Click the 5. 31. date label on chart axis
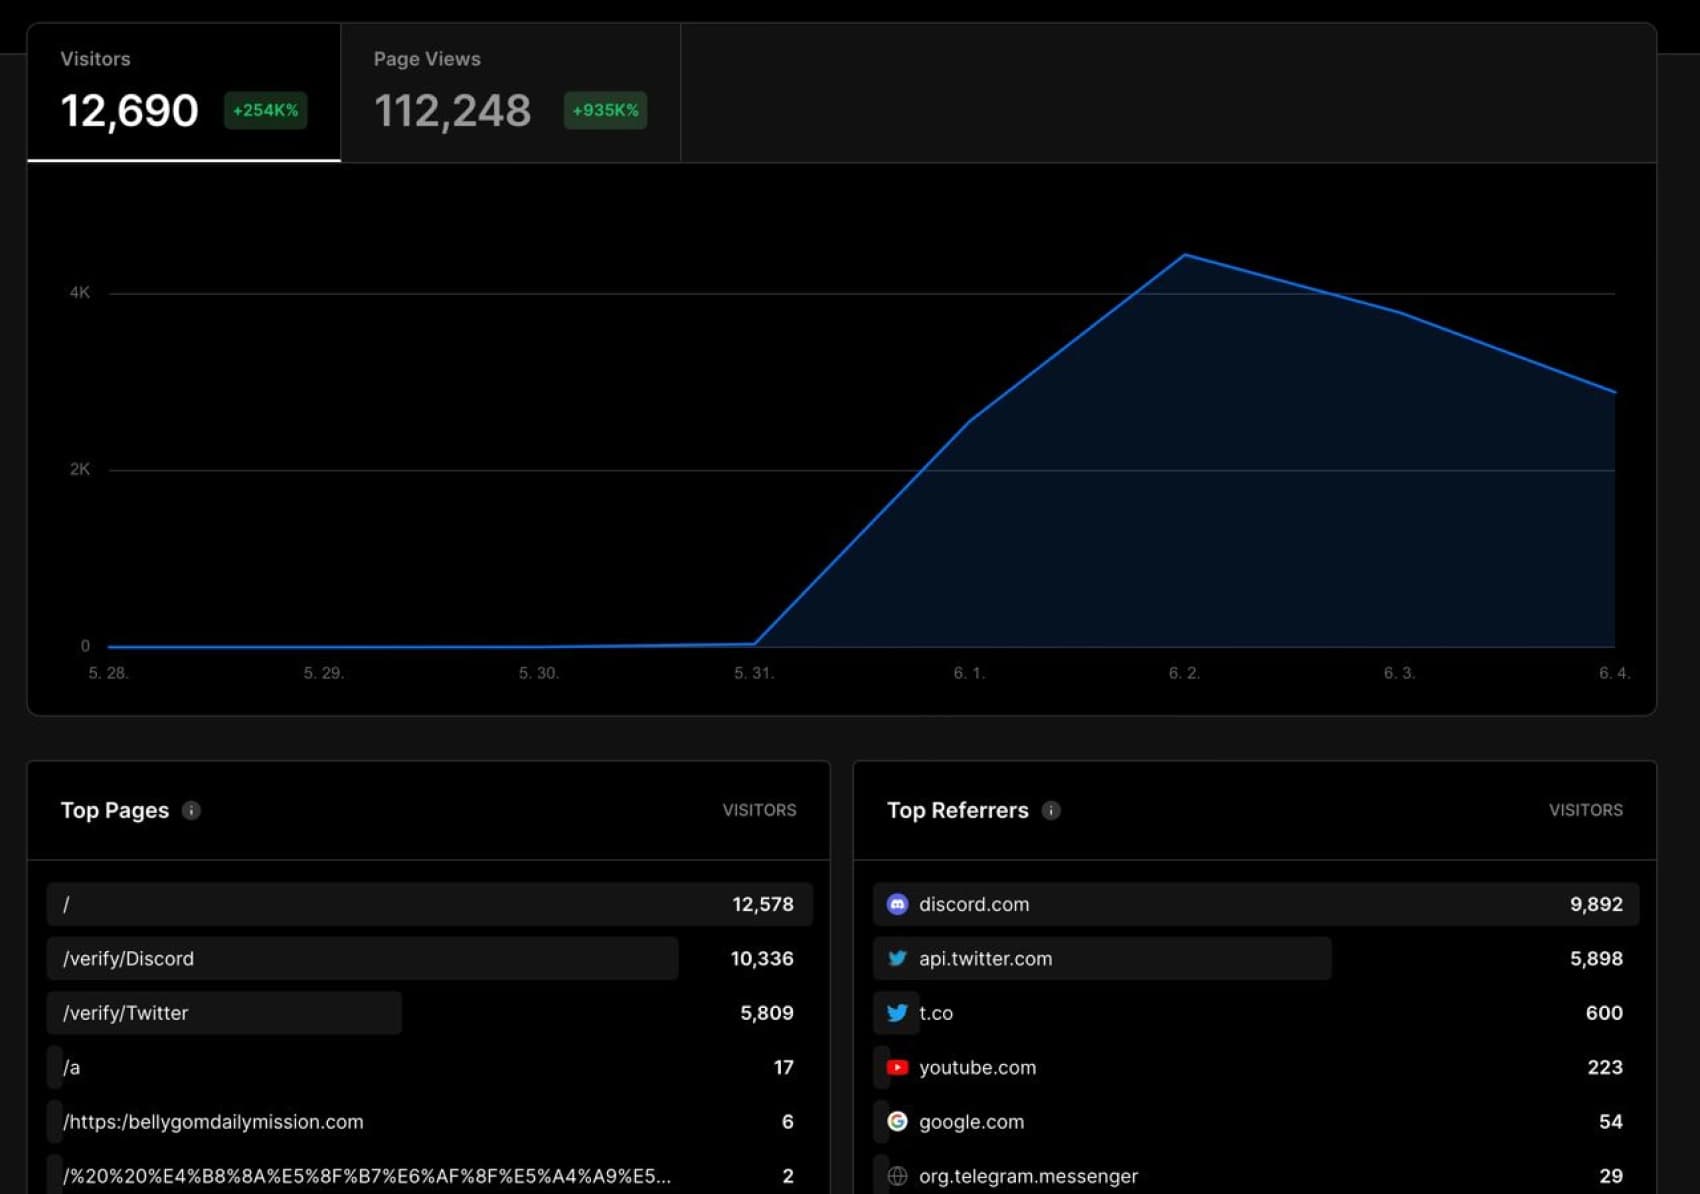 pos(754,673)
